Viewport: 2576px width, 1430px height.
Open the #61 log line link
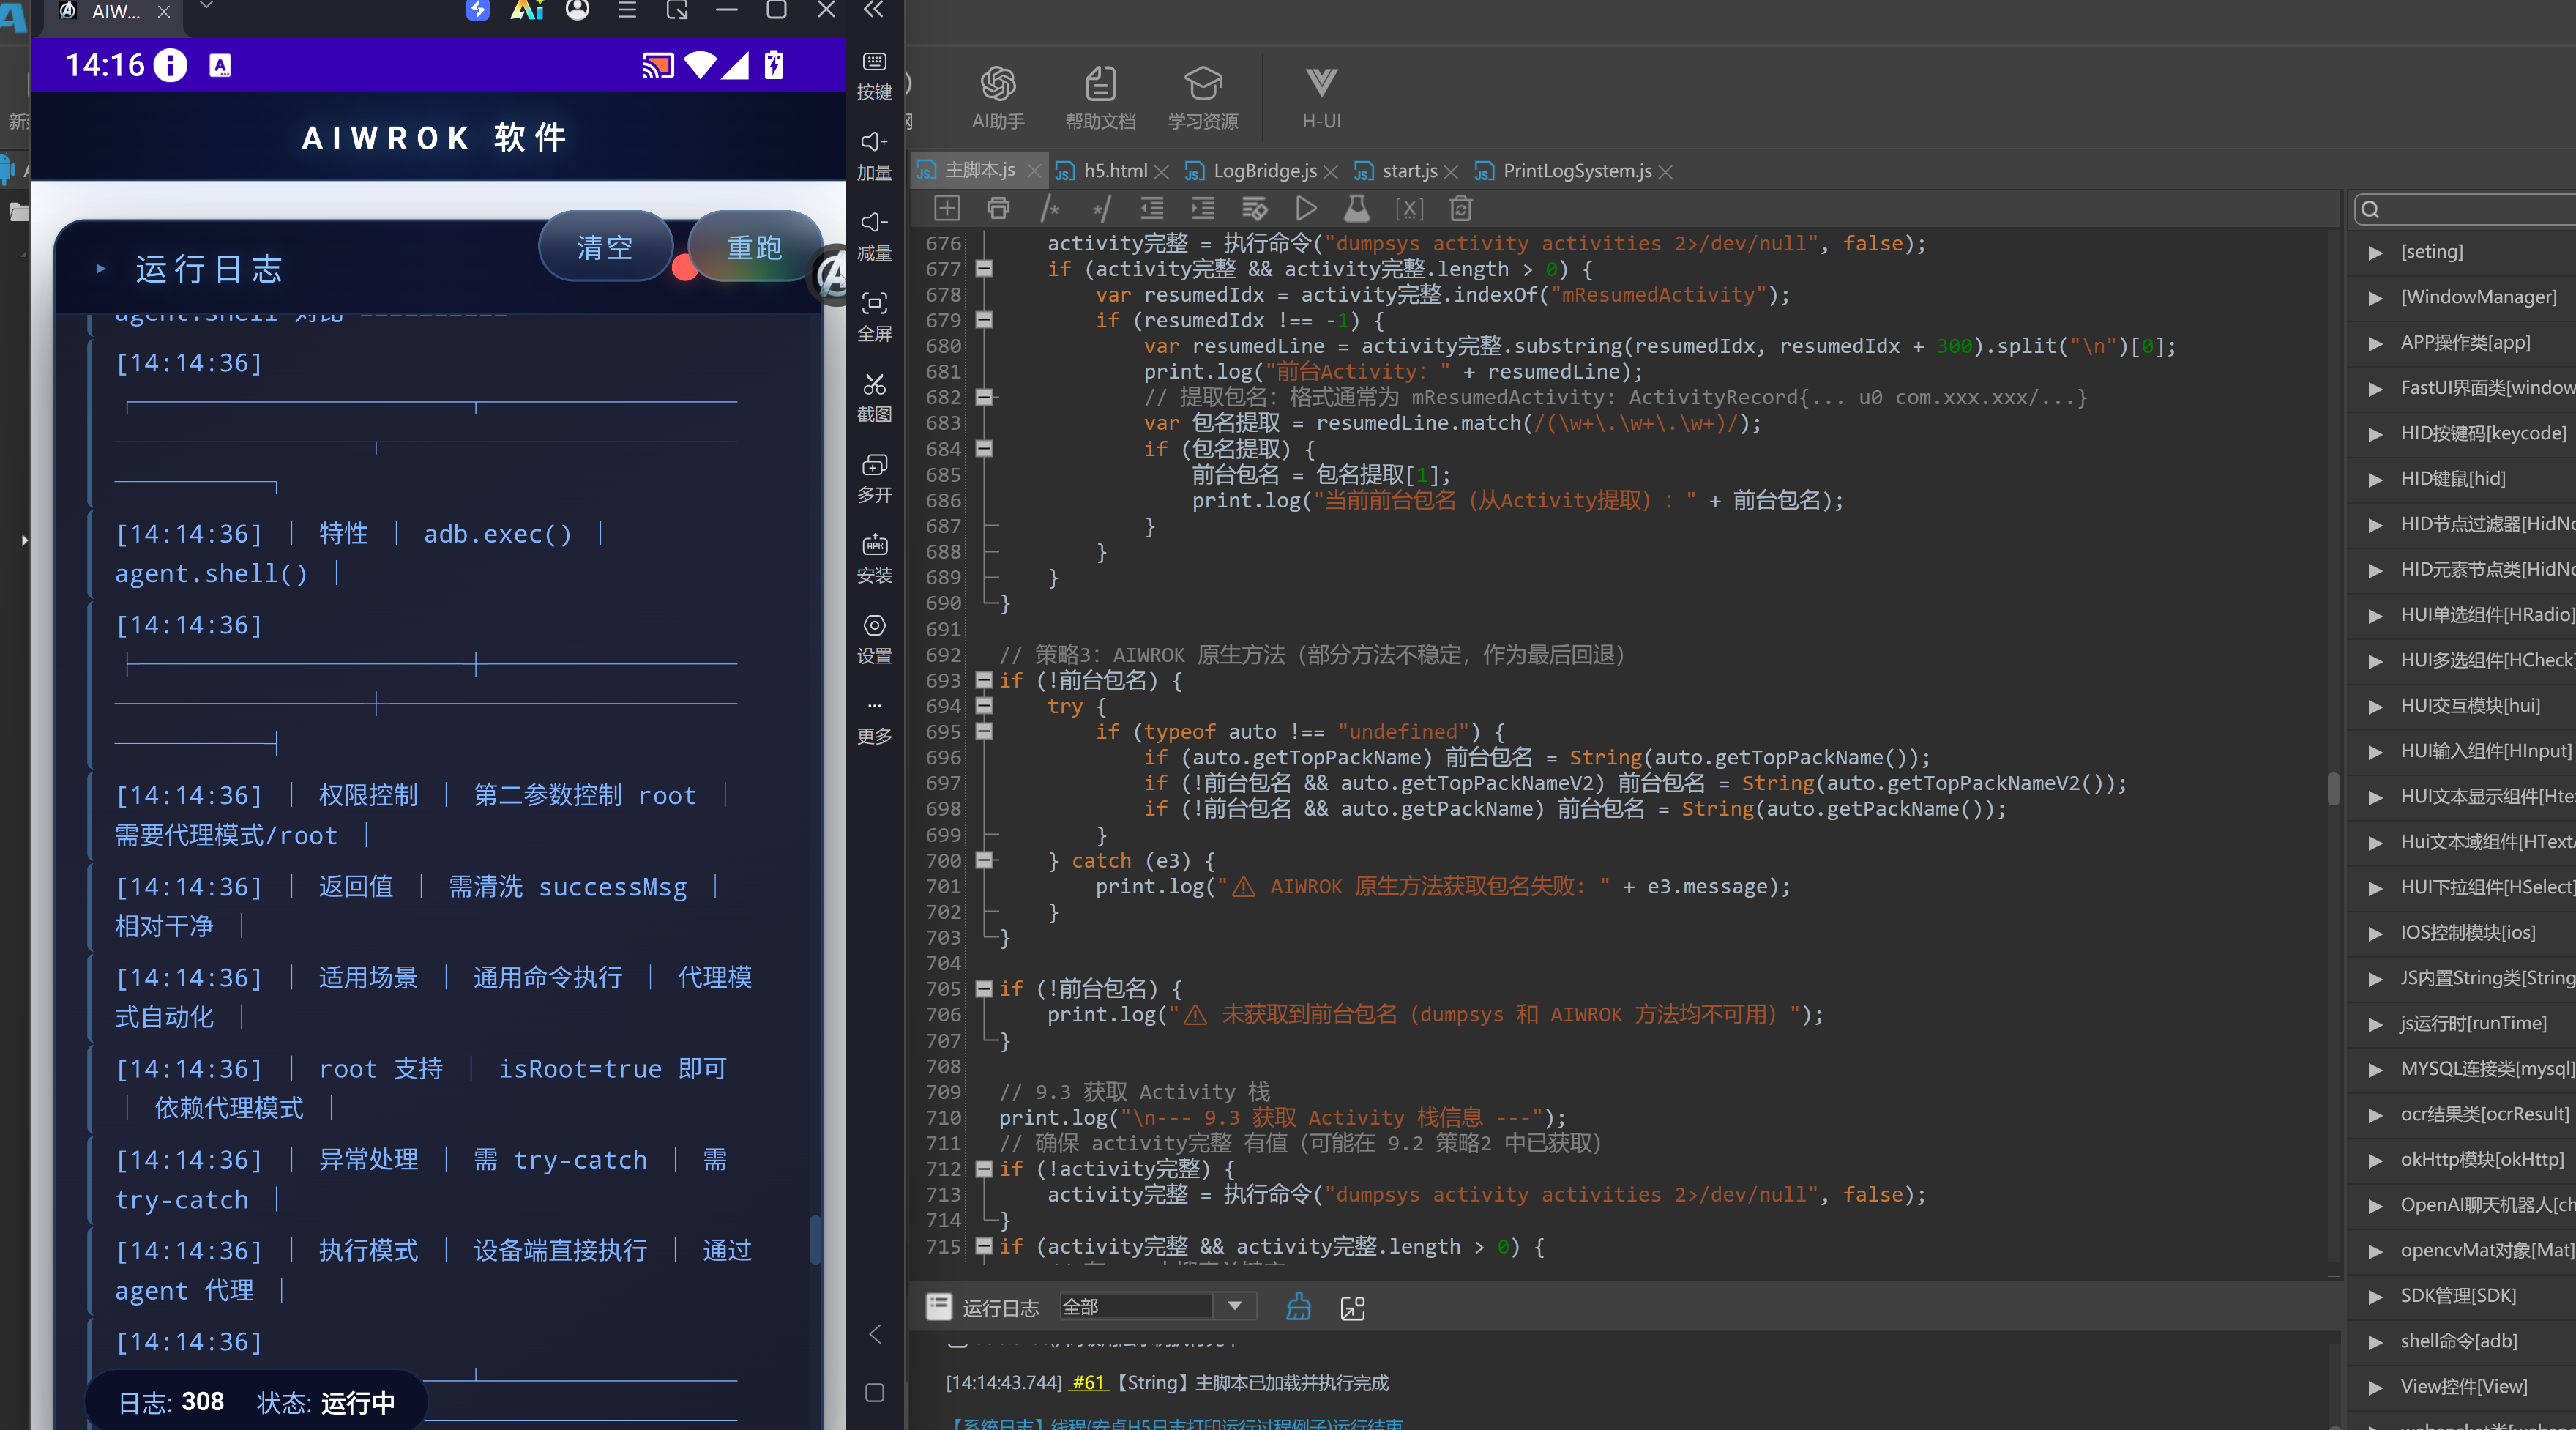1088,1382
